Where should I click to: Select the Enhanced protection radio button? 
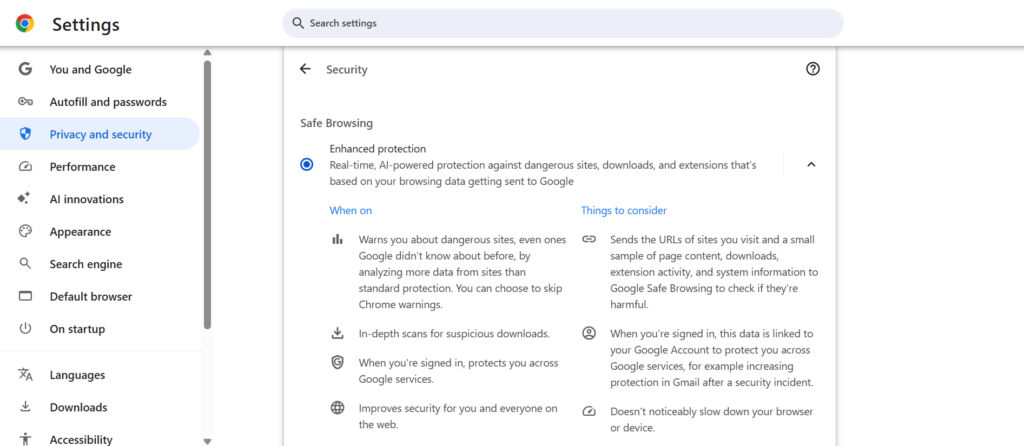pyautogui.click(x=306, y=165)
